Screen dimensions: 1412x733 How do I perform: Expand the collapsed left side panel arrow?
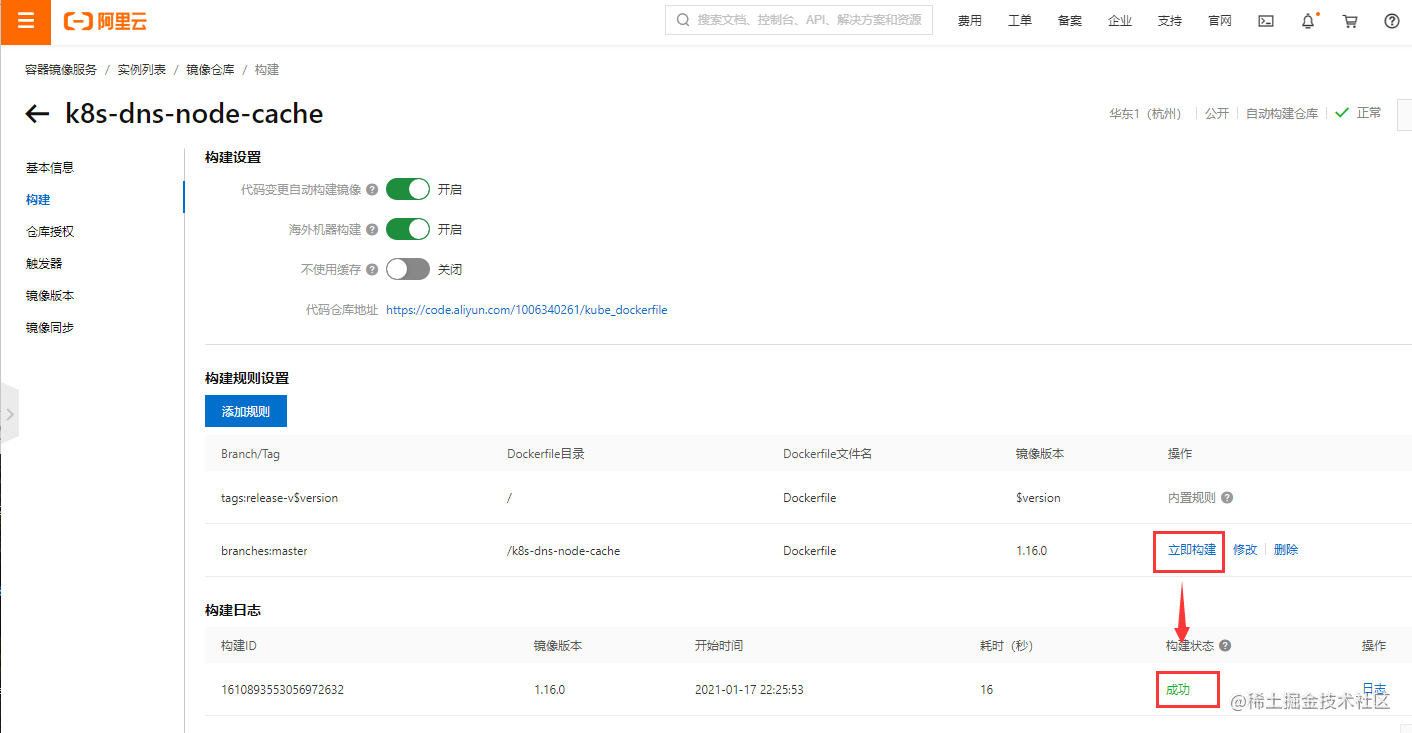(9, 413)
